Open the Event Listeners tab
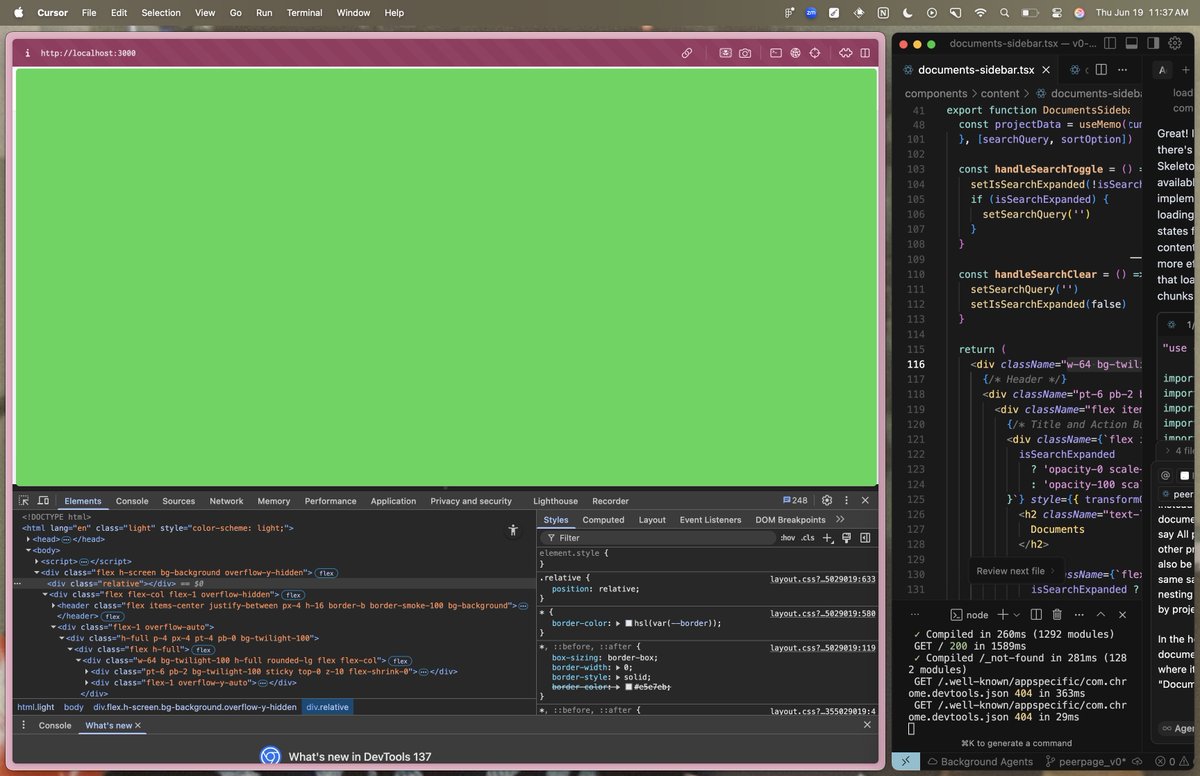This screenshot has height=776, width=1200. click(x=710, y=520)
